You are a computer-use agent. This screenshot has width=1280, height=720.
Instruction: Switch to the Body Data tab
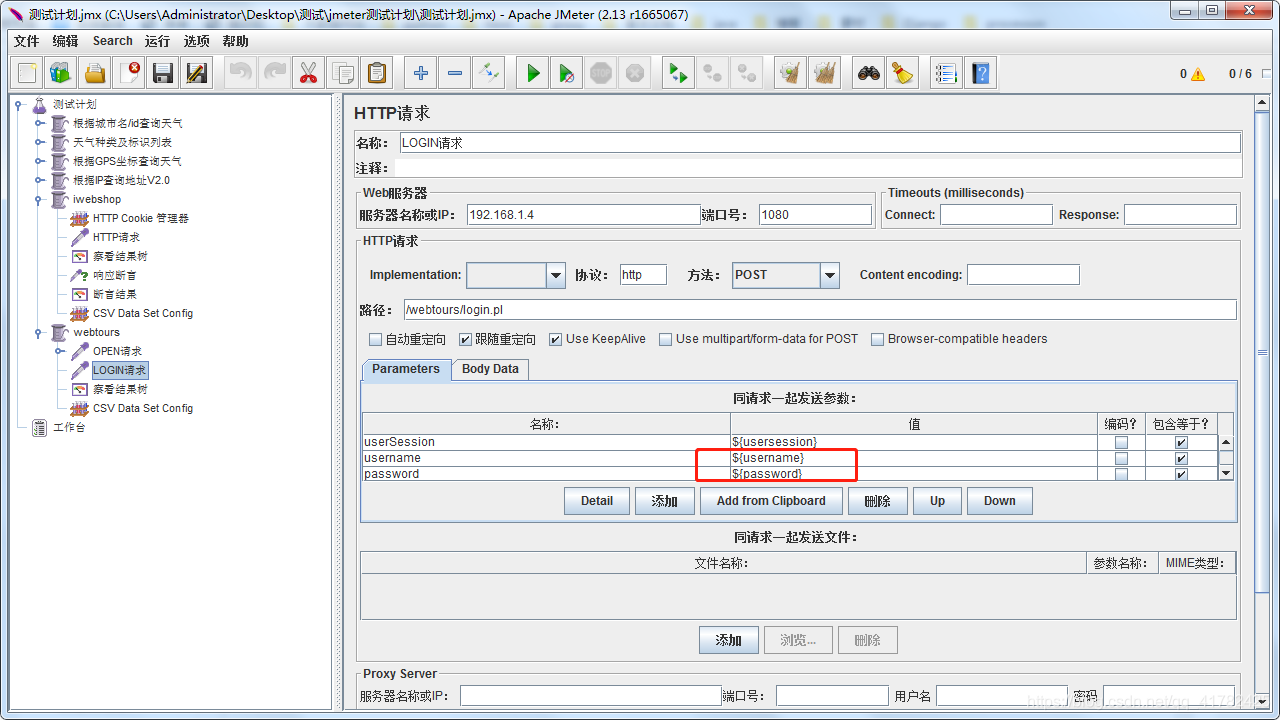coord(490,369)
